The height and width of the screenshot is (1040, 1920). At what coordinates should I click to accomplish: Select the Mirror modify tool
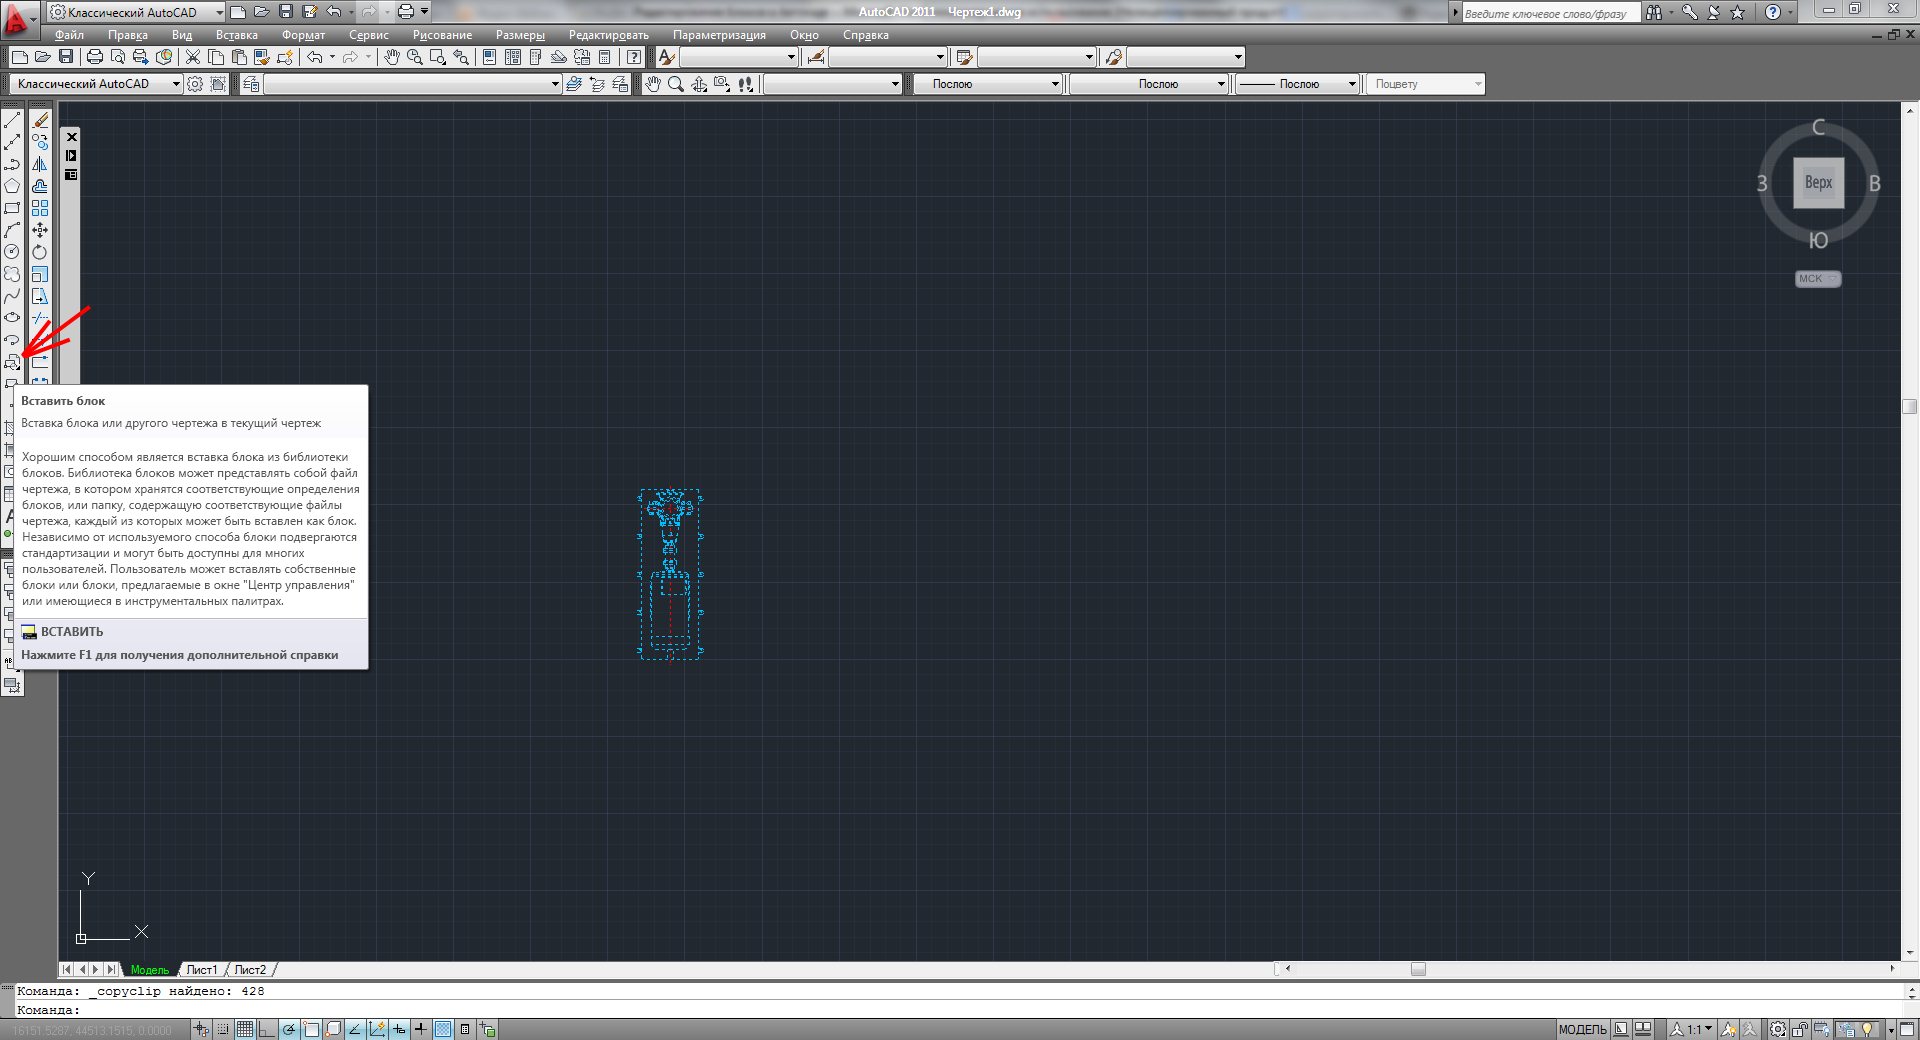(x=40, y=164)
